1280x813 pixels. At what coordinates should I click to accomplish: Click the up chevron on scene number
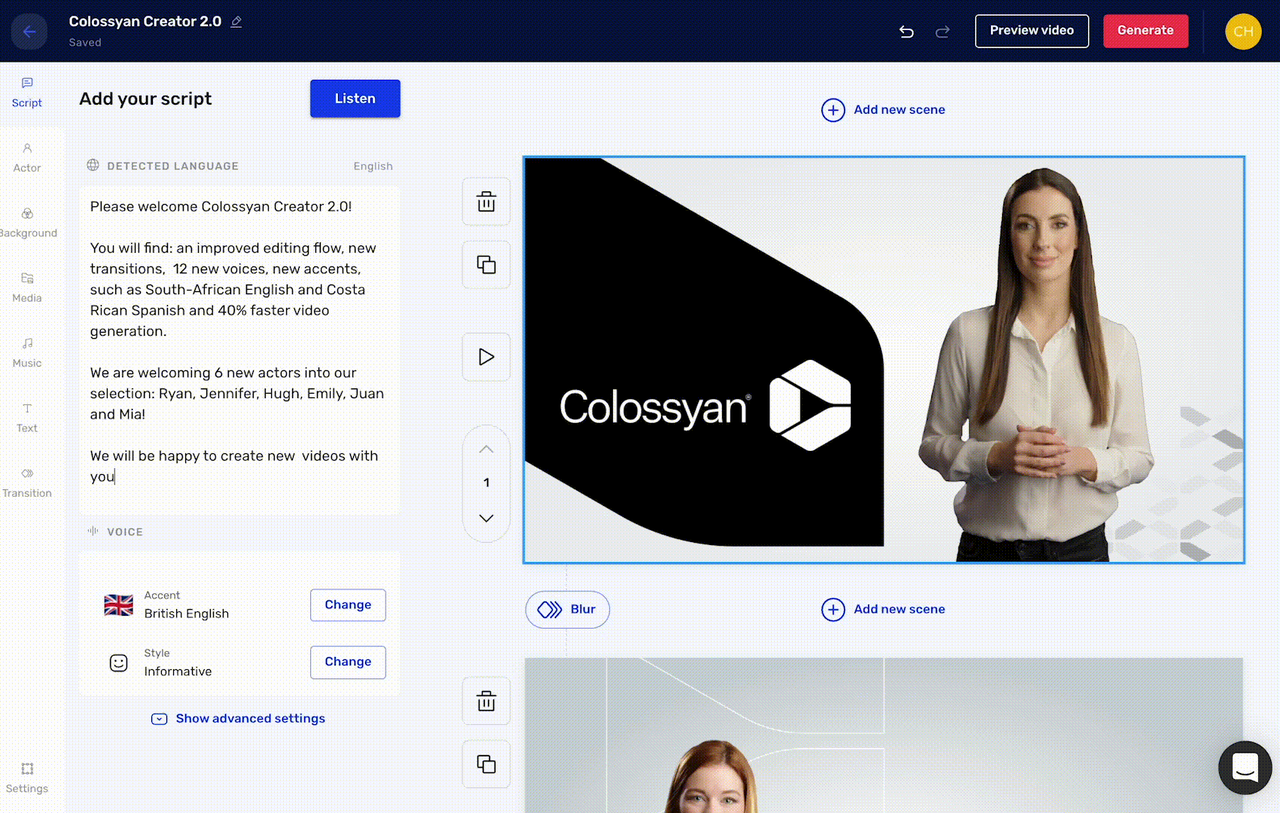(486, 449)
